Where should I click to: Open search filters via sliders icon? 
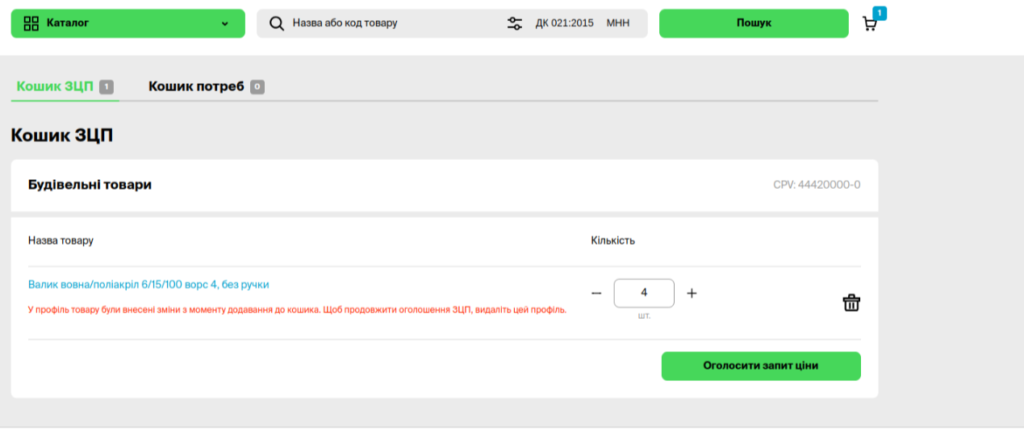point(515,23)
